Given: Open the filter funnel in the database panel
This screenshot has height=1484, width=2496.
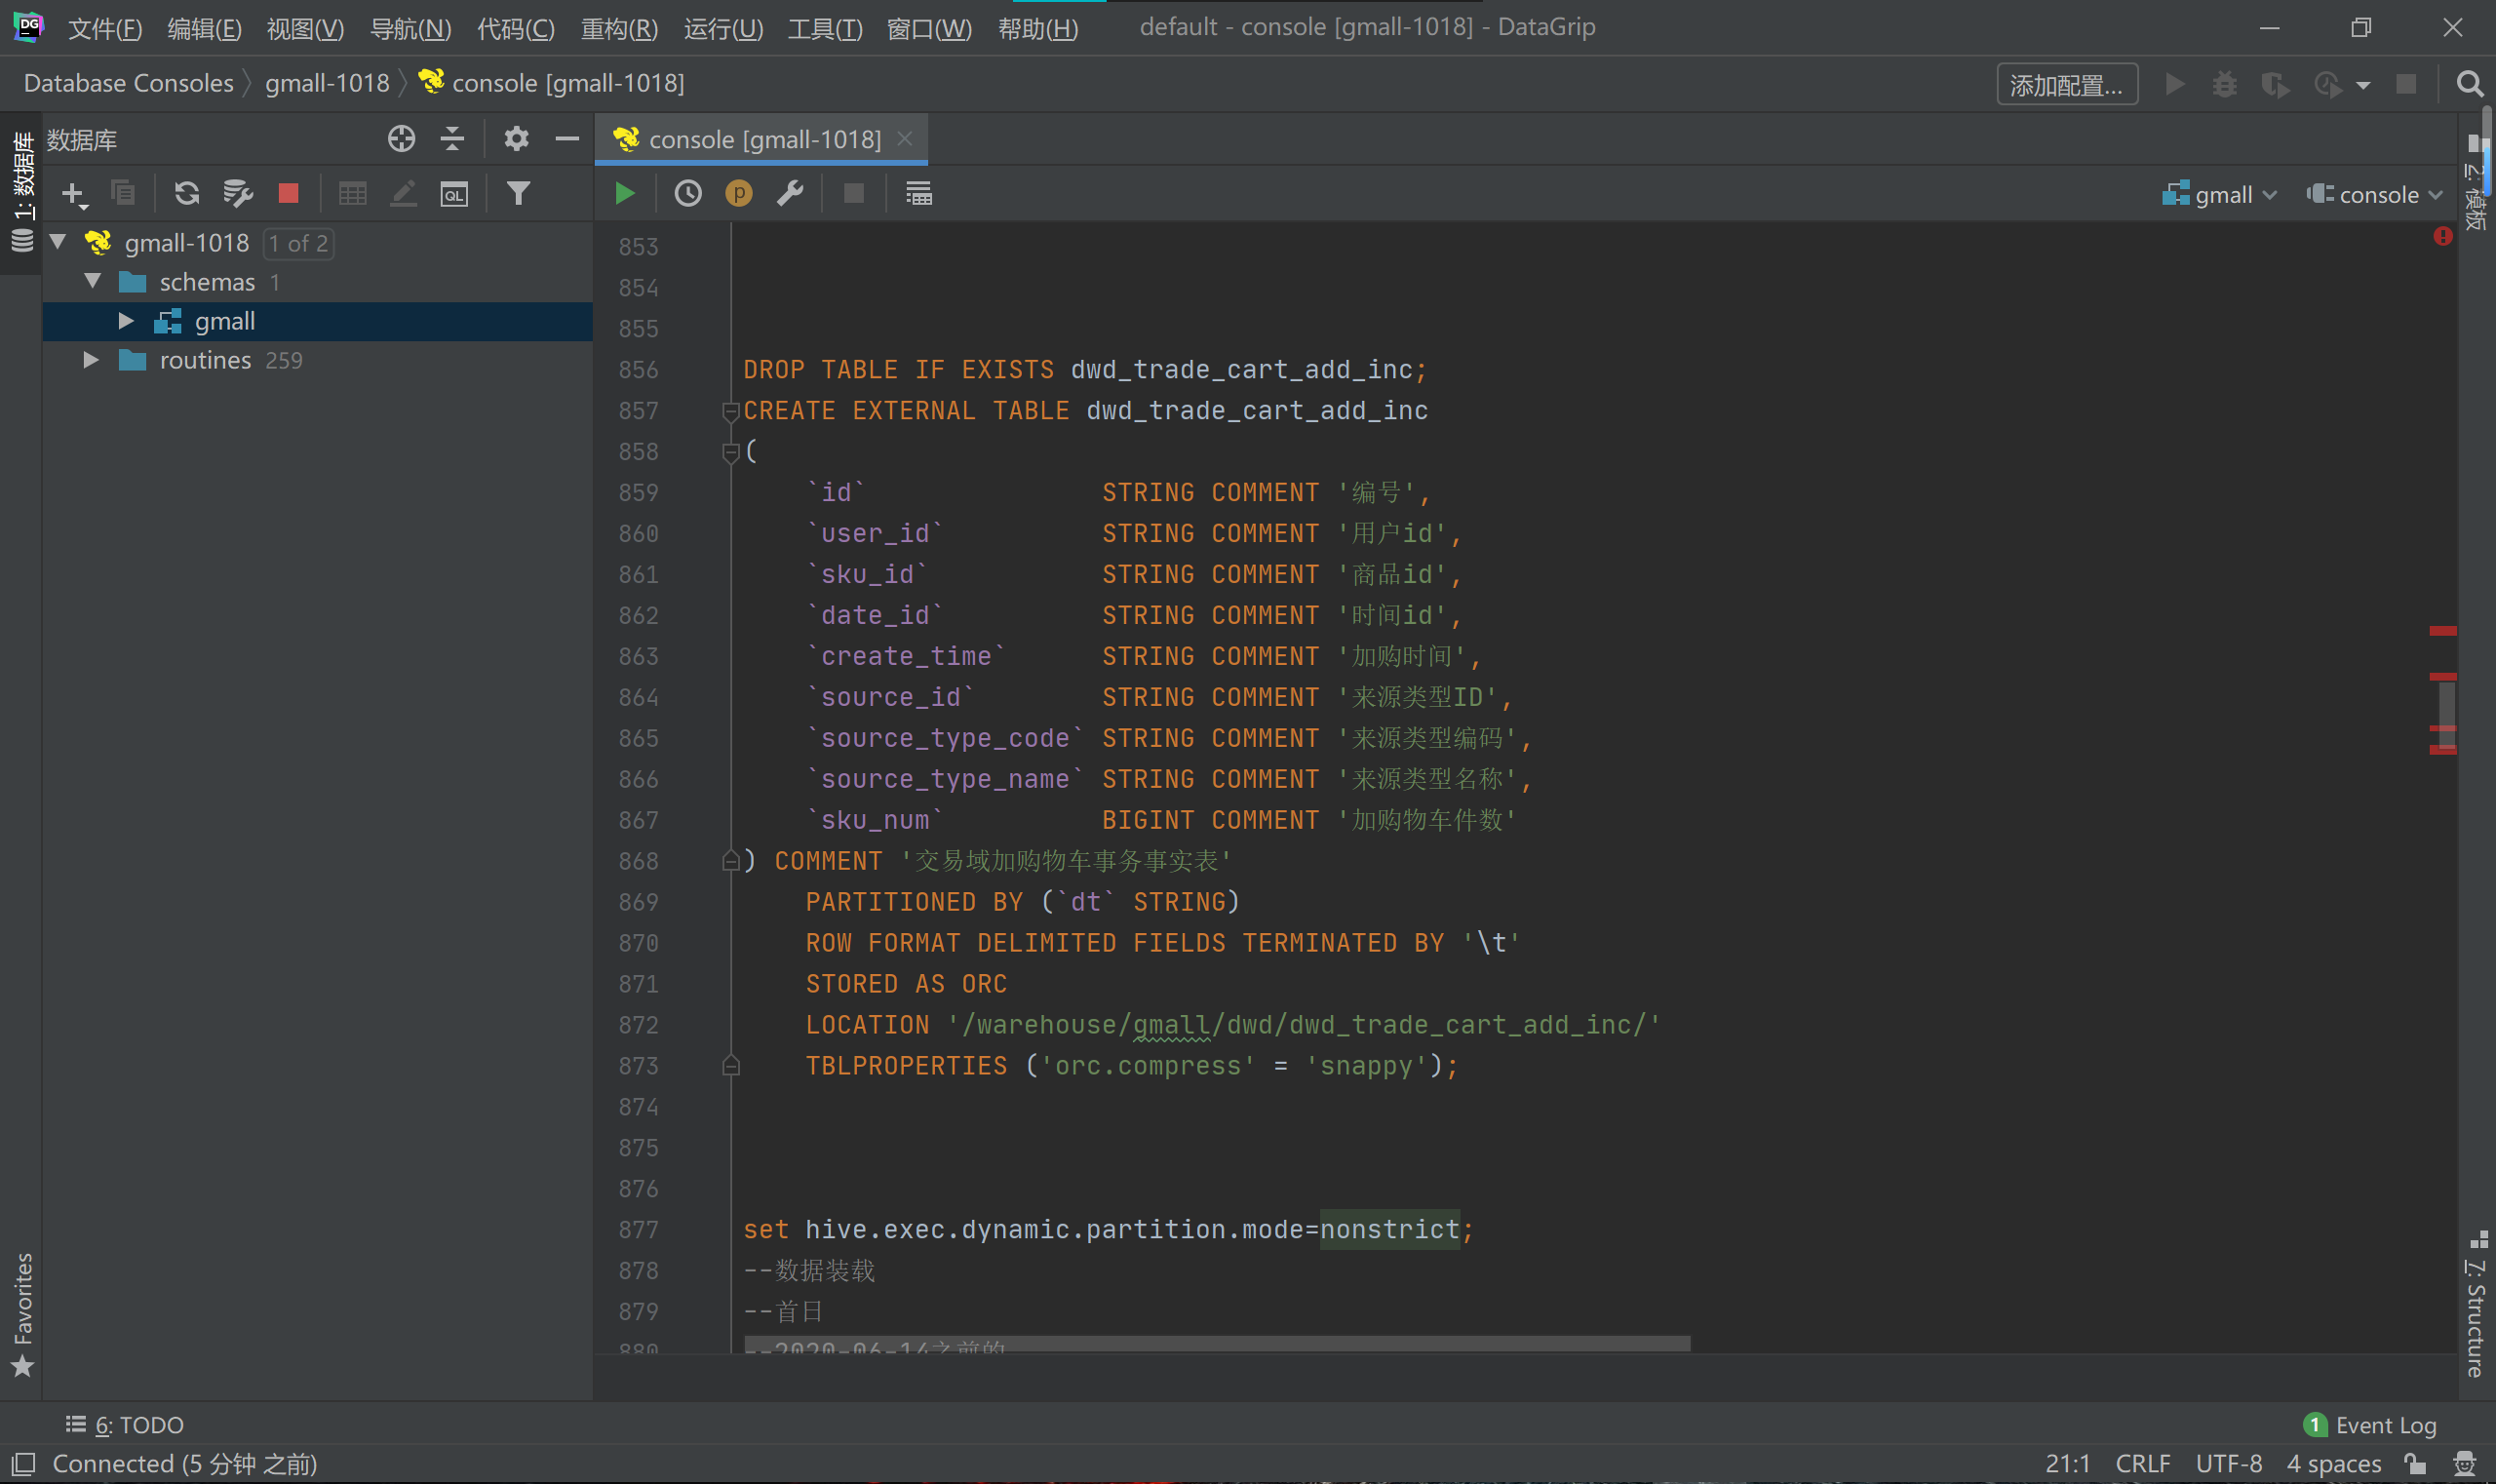Looking at the screenshot, I should [x=518, y=193].
